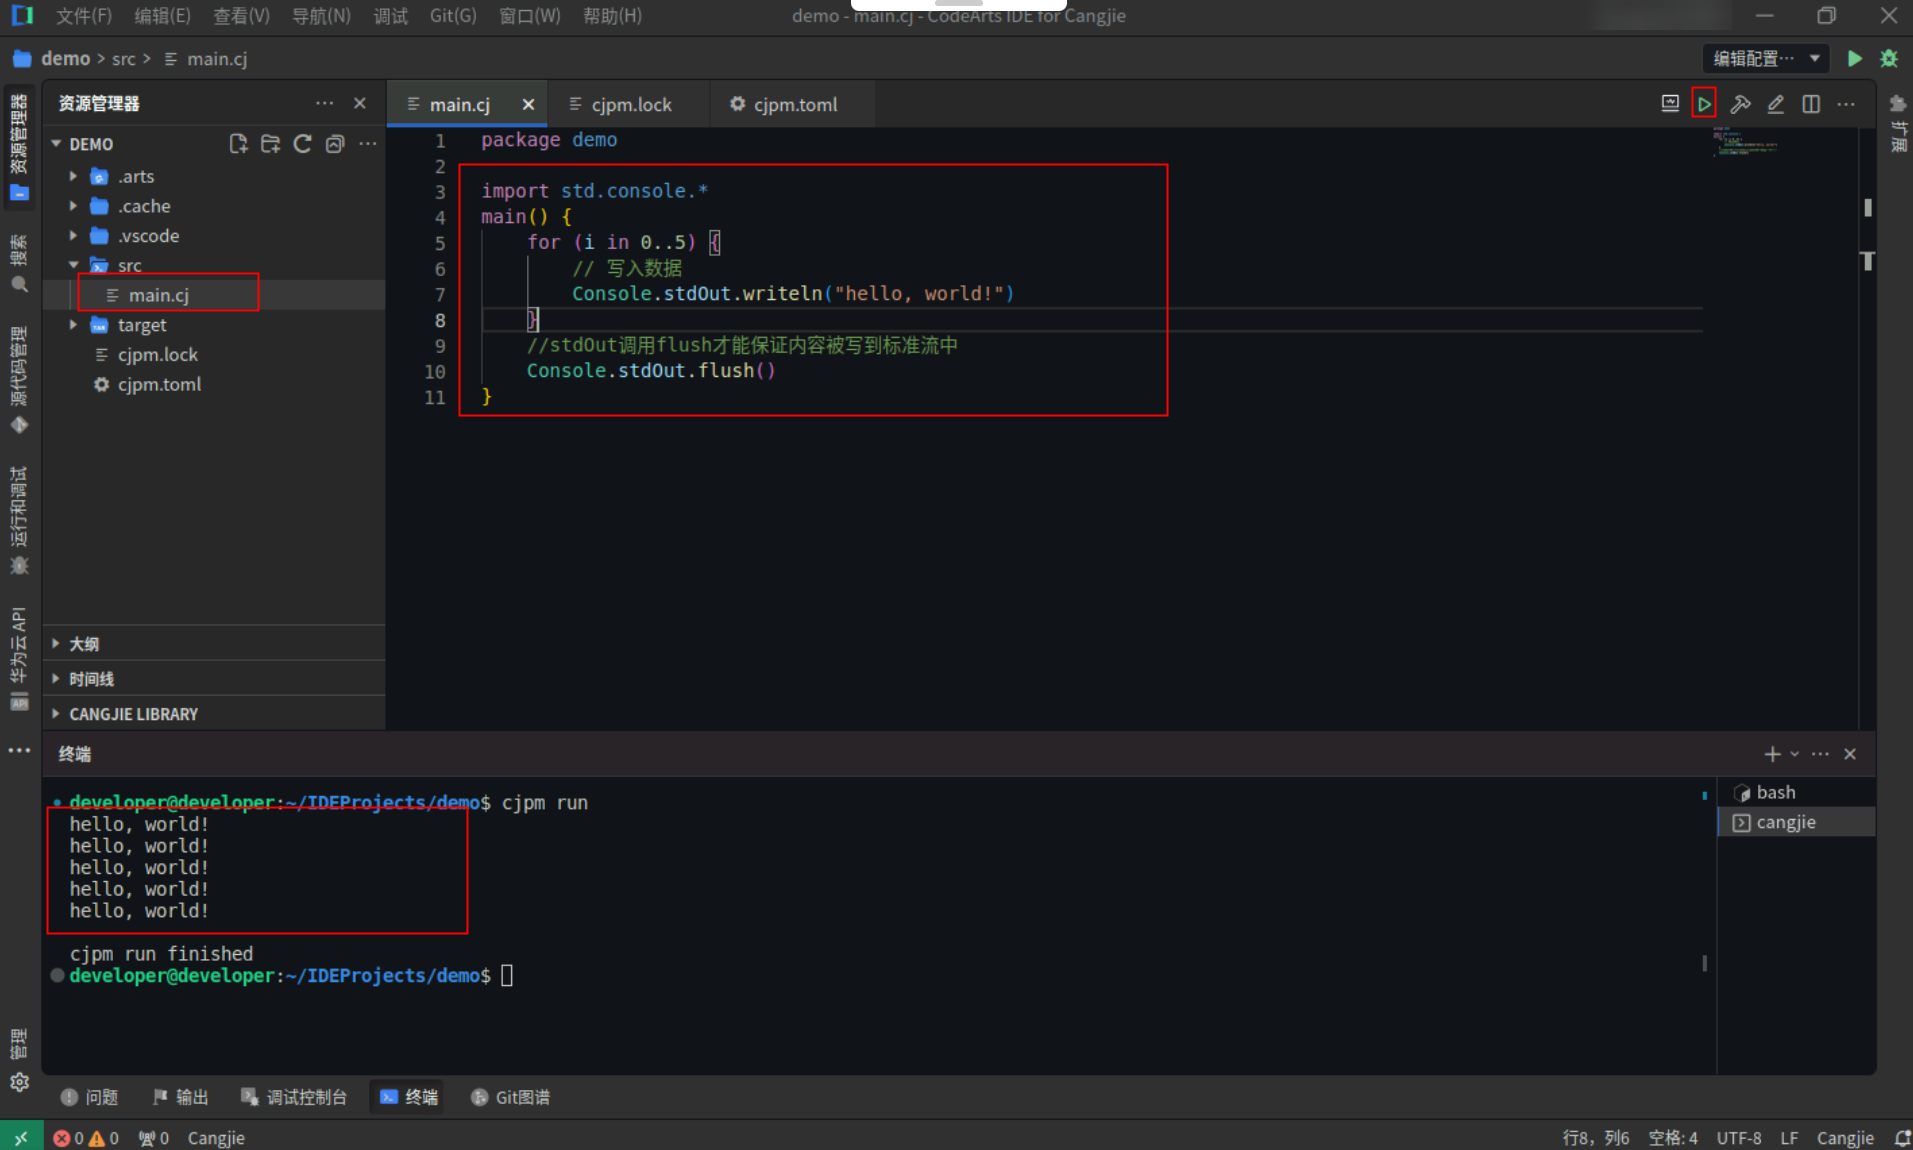This screenshot has height=1150, width=1913.
Task: Open the Huawei Cloud API view
Action: coord(19,658)
